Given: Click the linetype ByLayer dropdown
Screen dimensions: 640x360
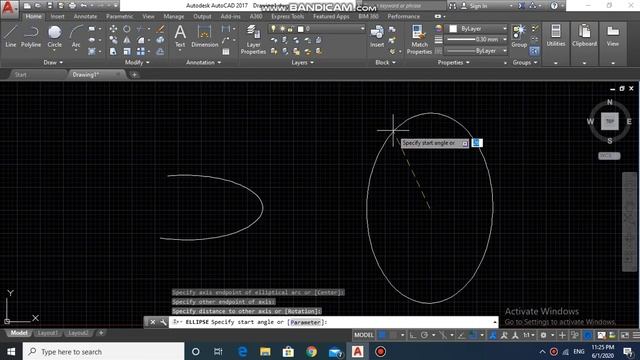Looking at the screenshot, I should tap(476, 51).
